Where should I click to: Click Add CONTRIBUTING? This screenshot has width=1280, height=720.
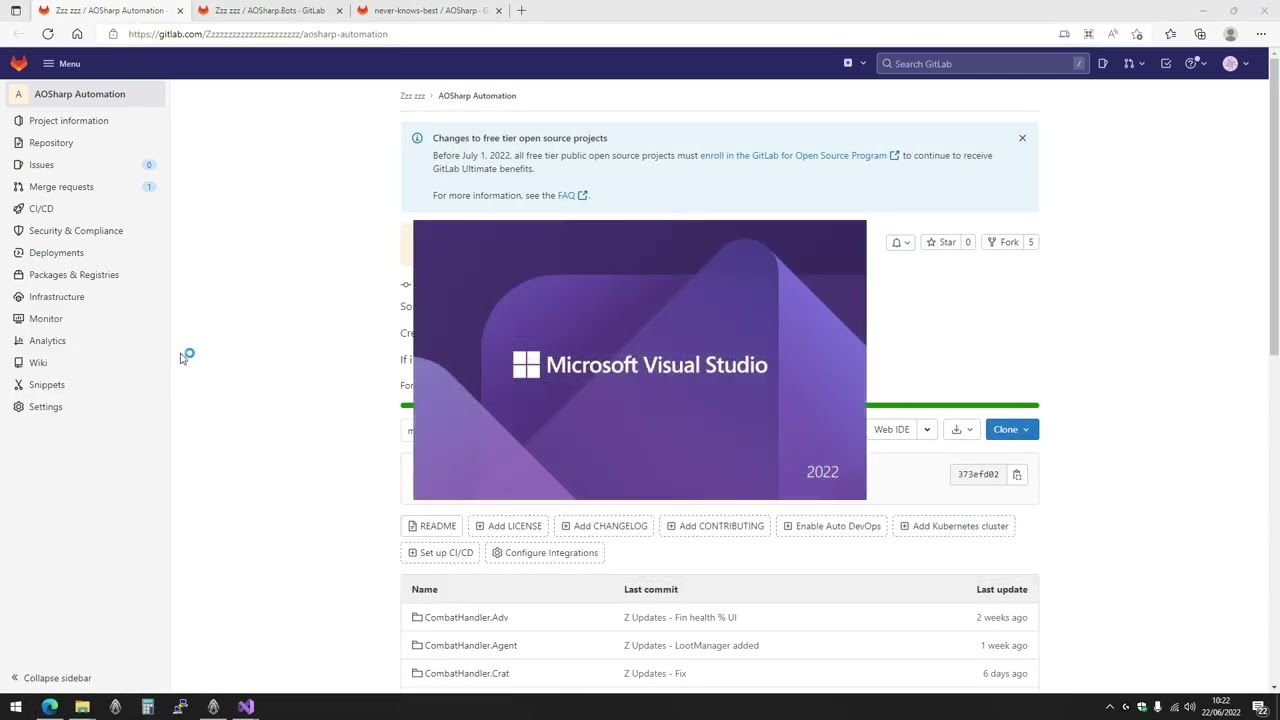(715, 526)
